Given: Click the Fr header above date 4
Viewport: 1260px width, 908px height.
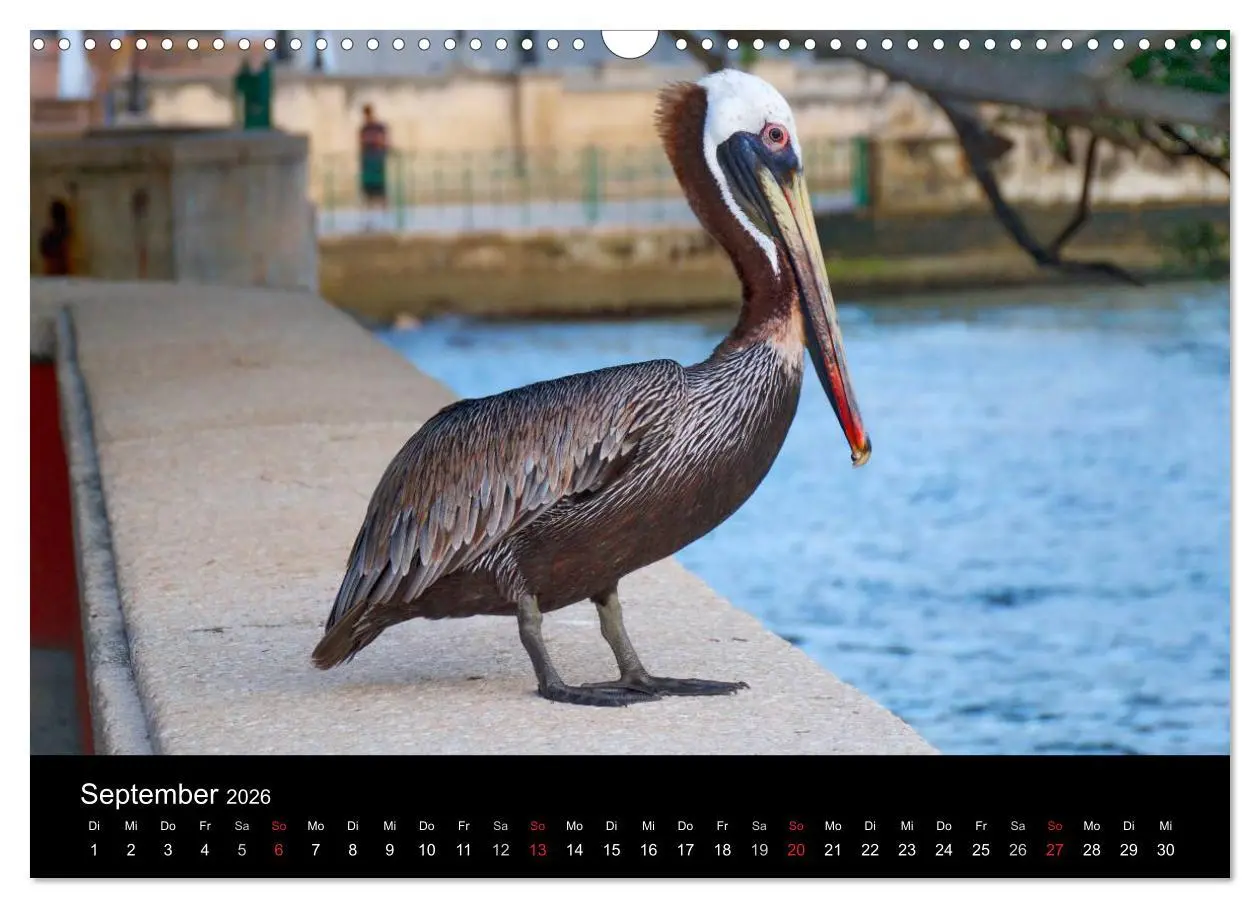Looking at the screenshot, I should (204, 826).
